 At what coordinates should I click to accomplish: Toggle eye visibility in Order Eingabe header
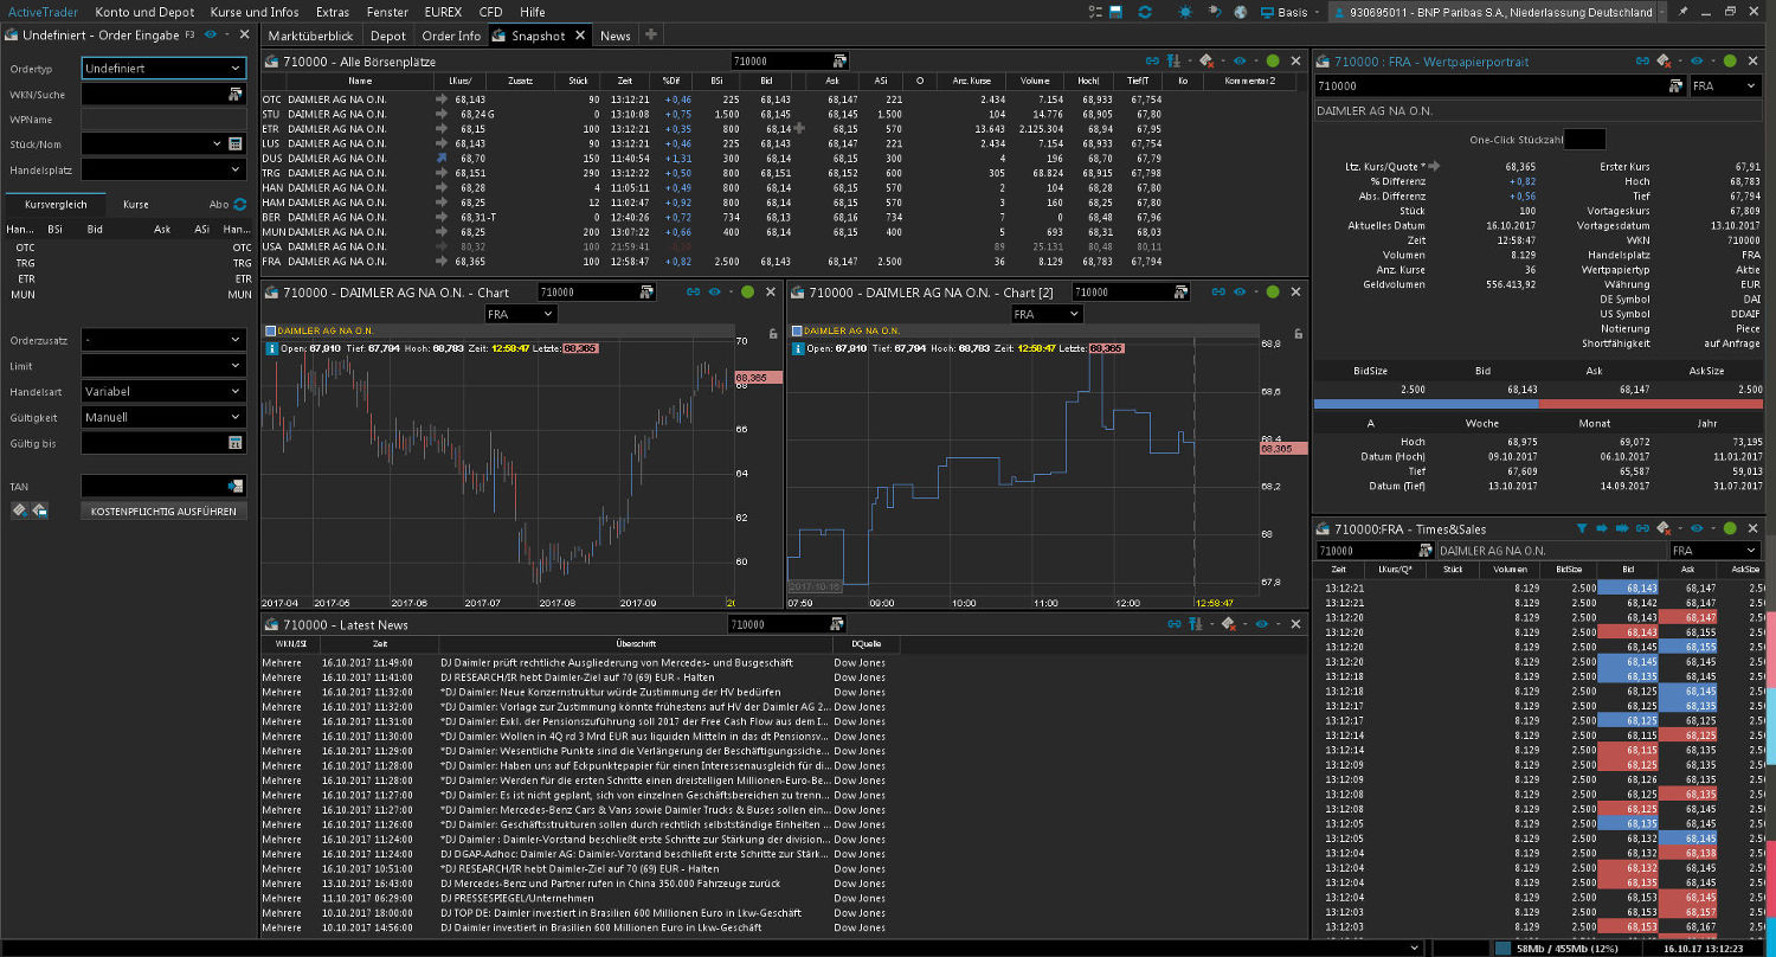coord(210,35)
